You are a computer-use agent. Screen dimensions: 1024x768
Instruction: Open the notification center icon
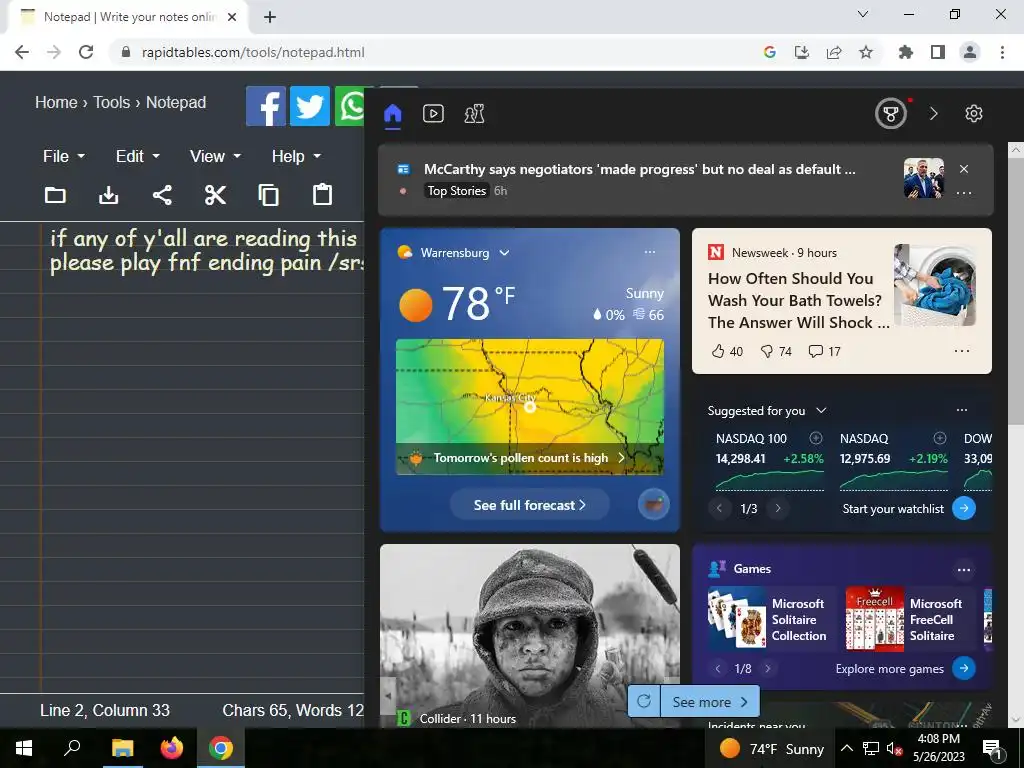[993, 748]
